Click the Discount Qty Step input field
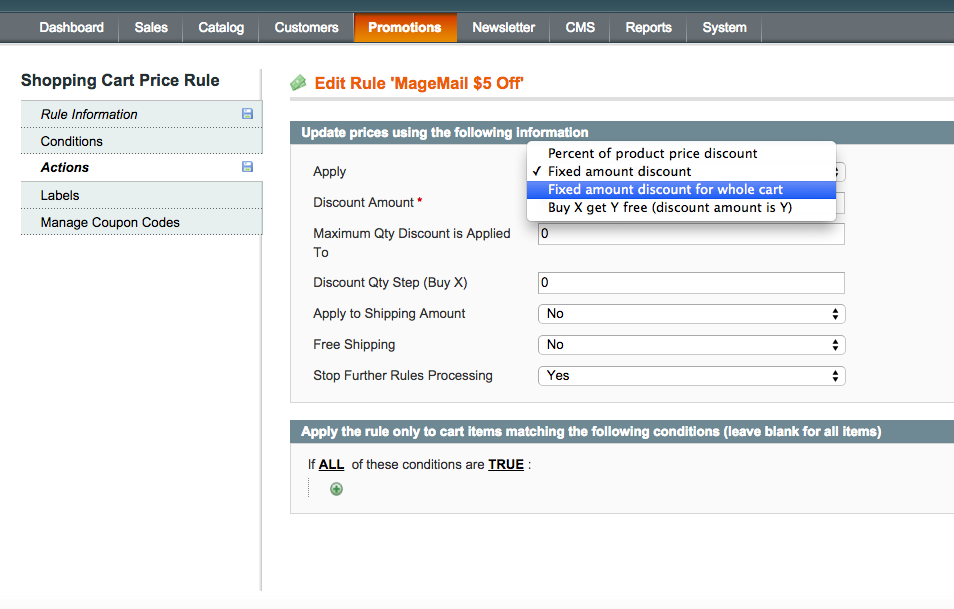 tap(691, 283)
